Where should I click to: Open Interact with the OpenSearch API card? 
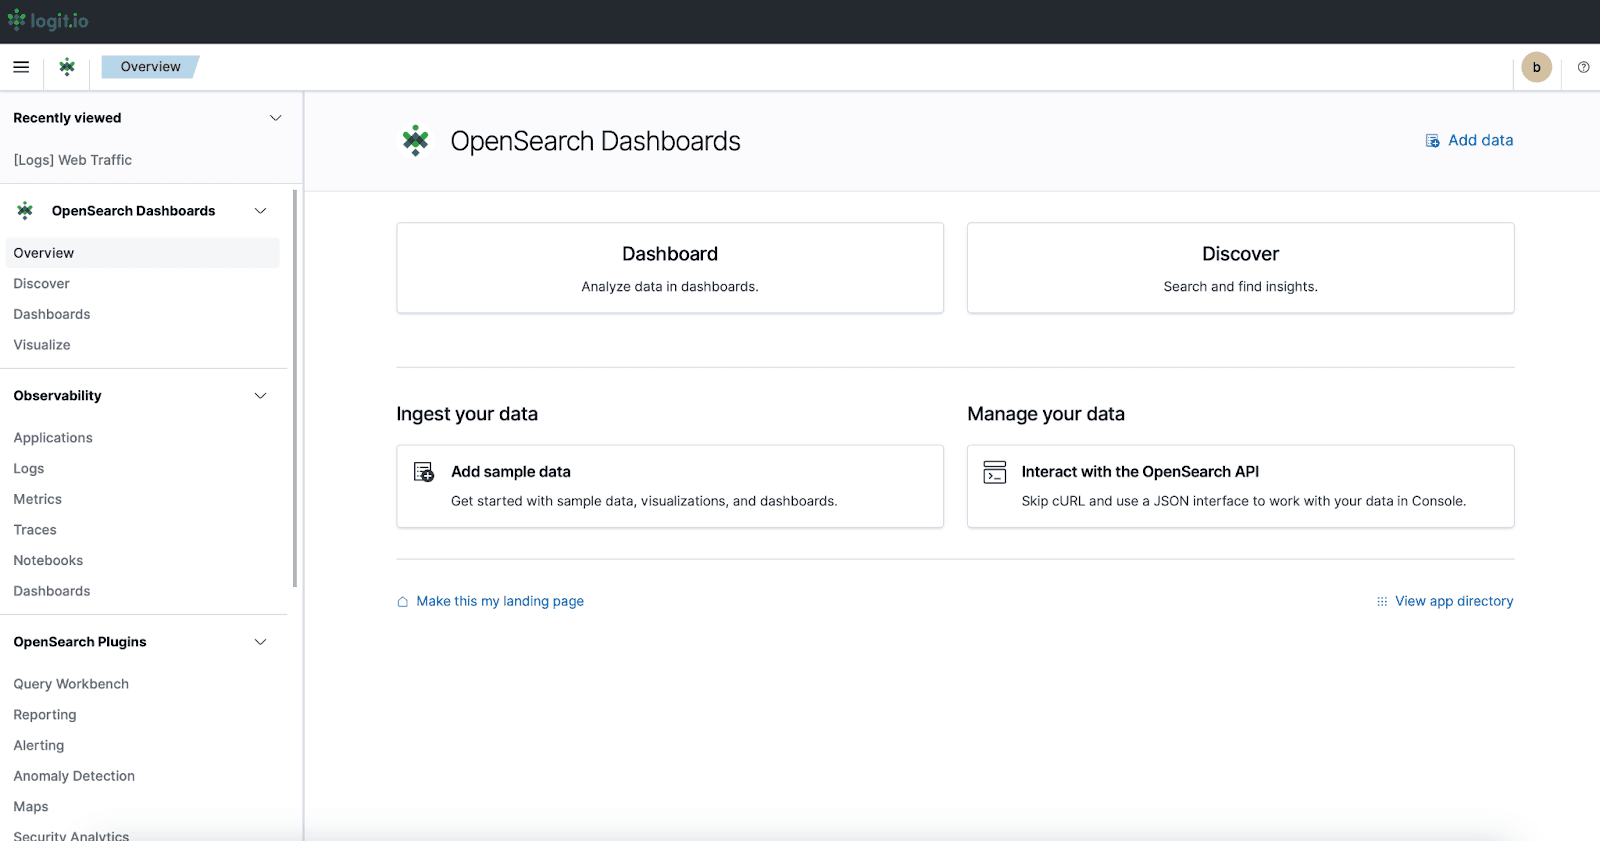[x=1240, y=486]
